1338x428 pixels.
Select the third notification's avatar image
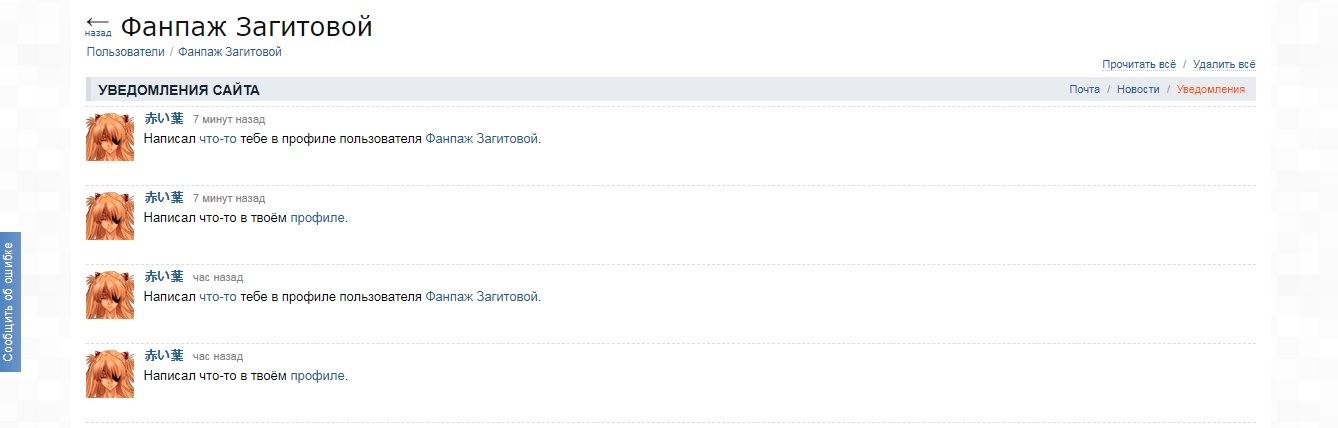pyautogui.click(x=110, y=295)
